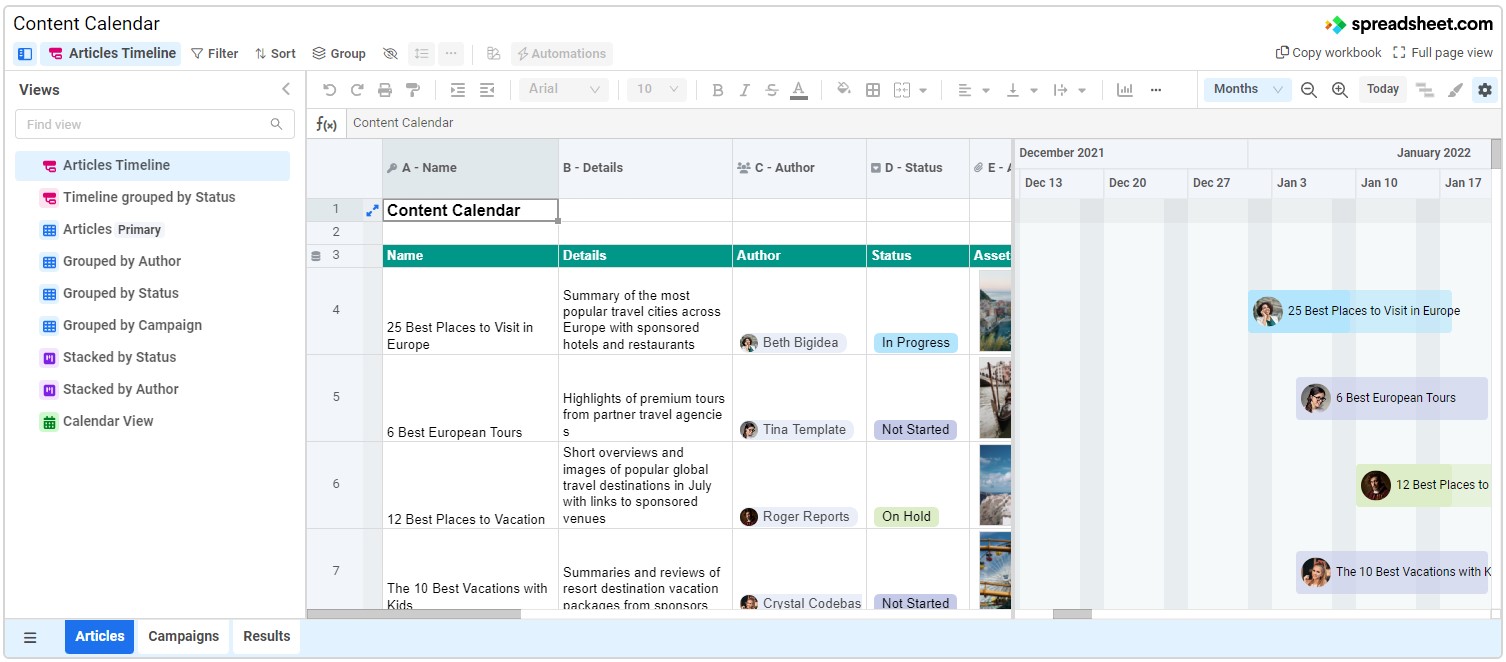The width and height of the screenshot is (1506, 662).
Task: Select the Grouped by Author view
Action: coord(121,261)
